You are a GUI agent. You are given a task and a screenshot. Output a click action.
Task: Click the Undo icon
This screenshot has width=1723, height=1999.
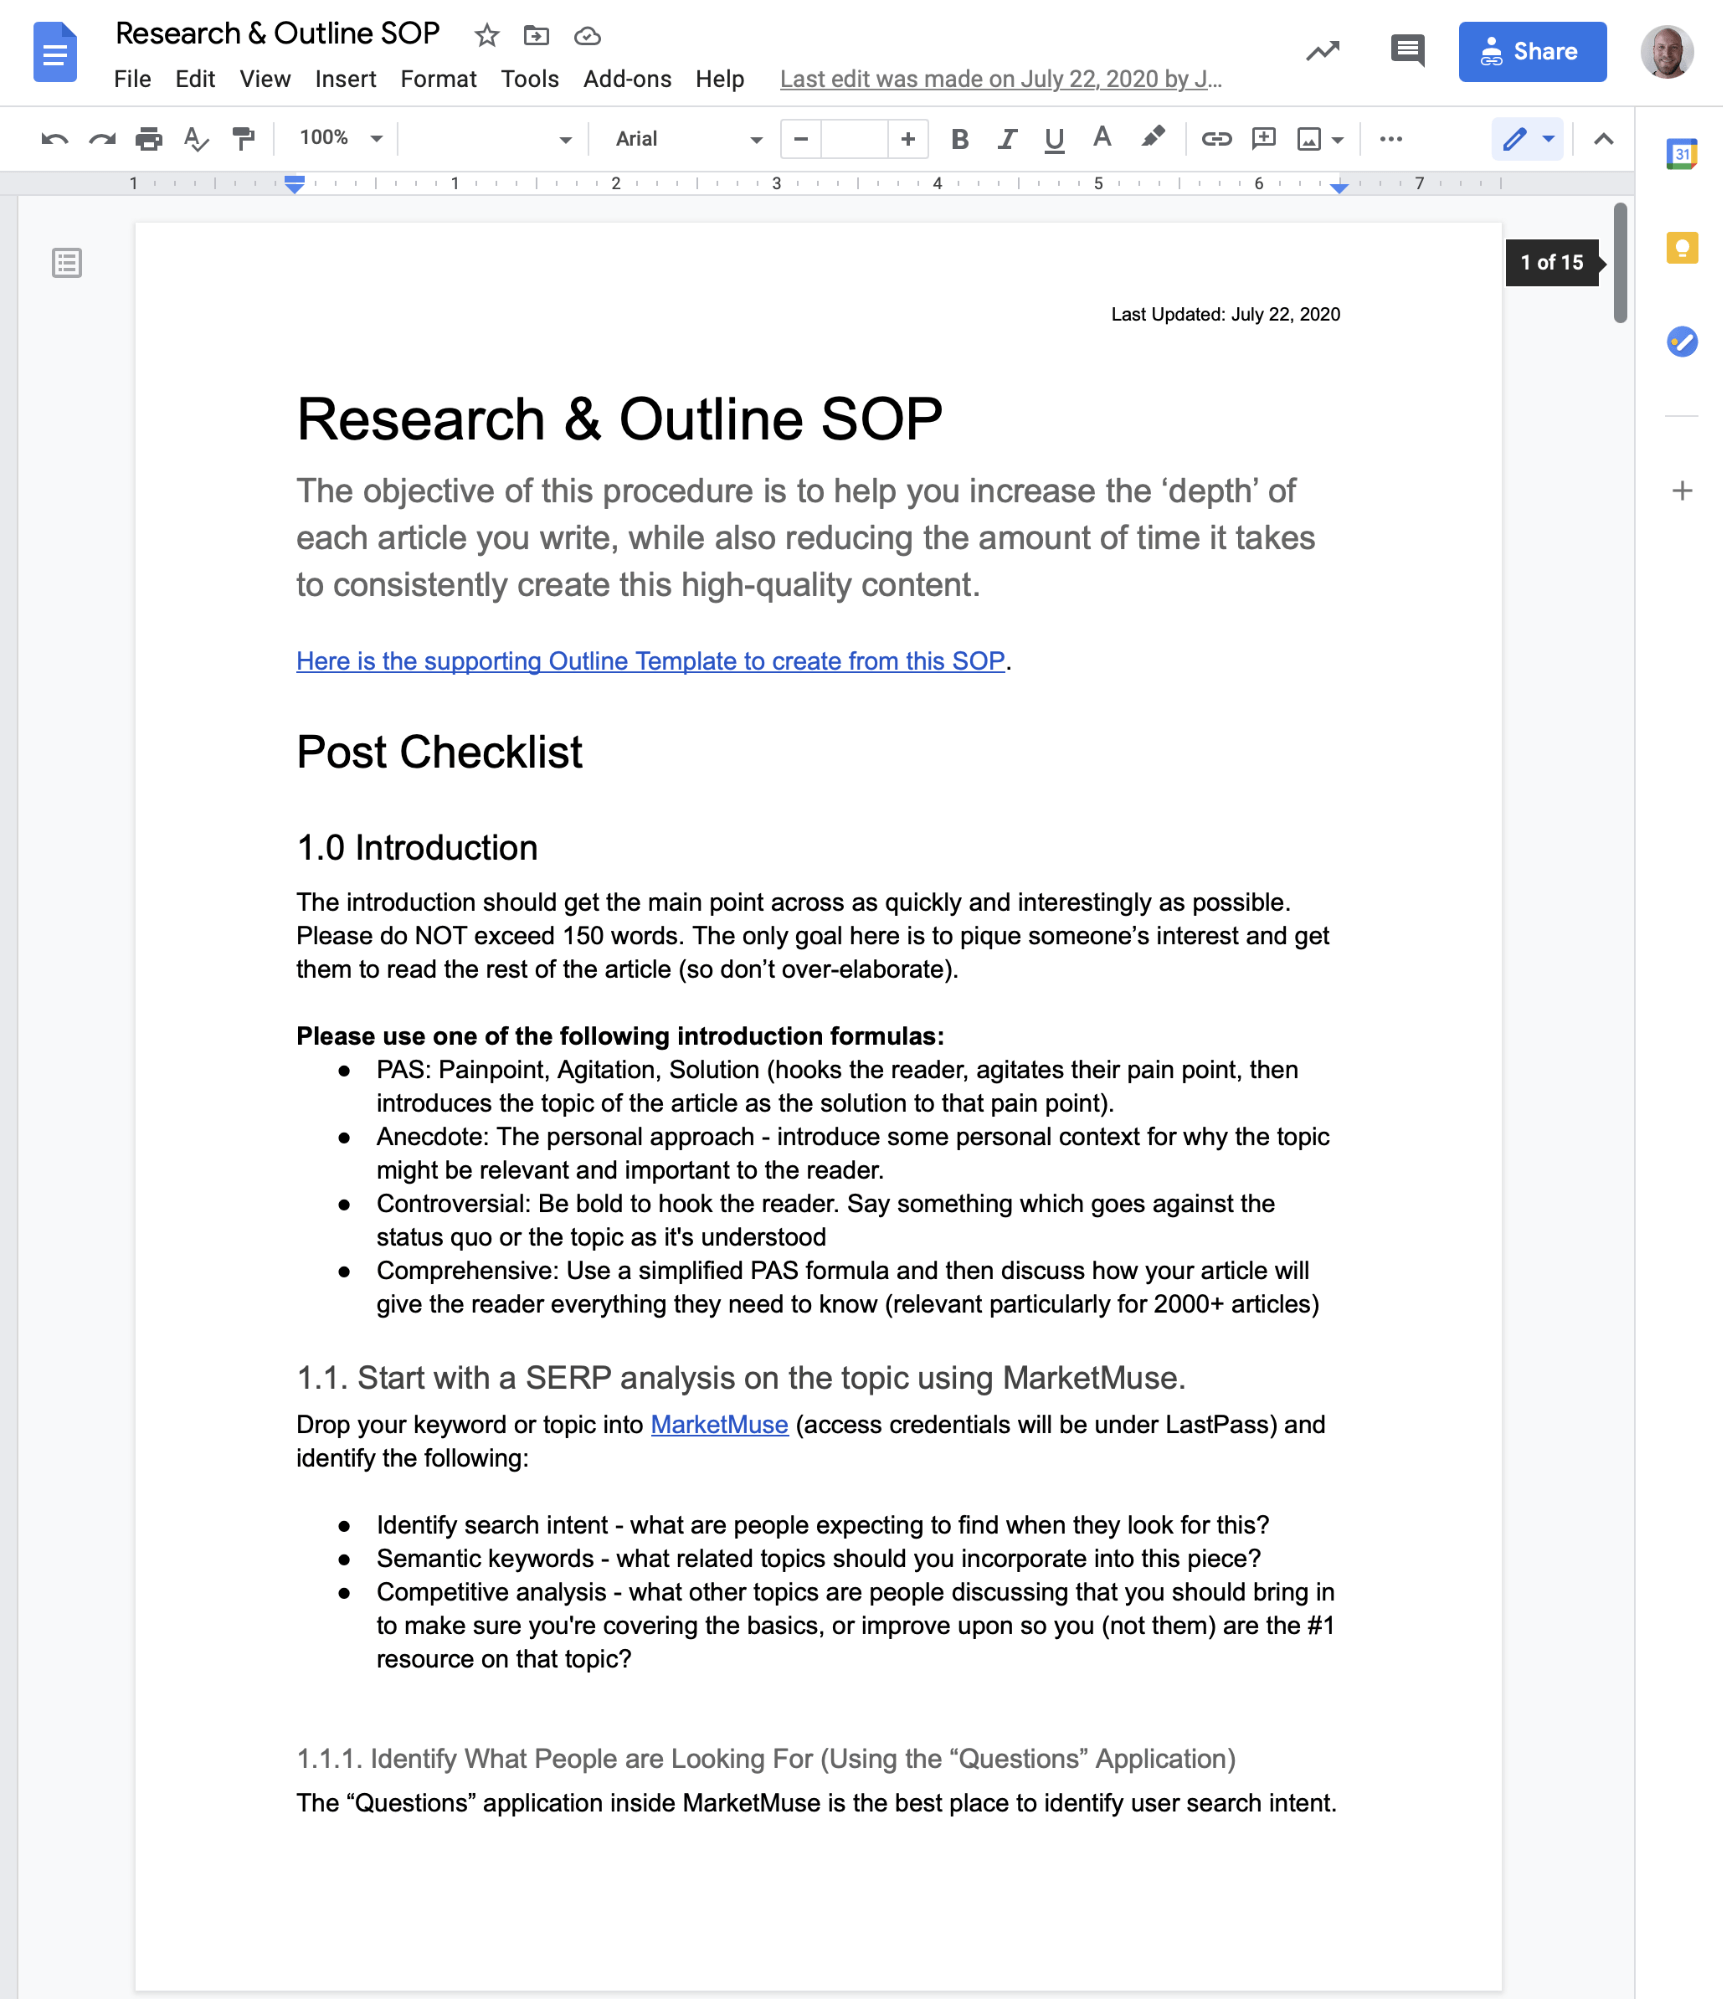(56, 139)
